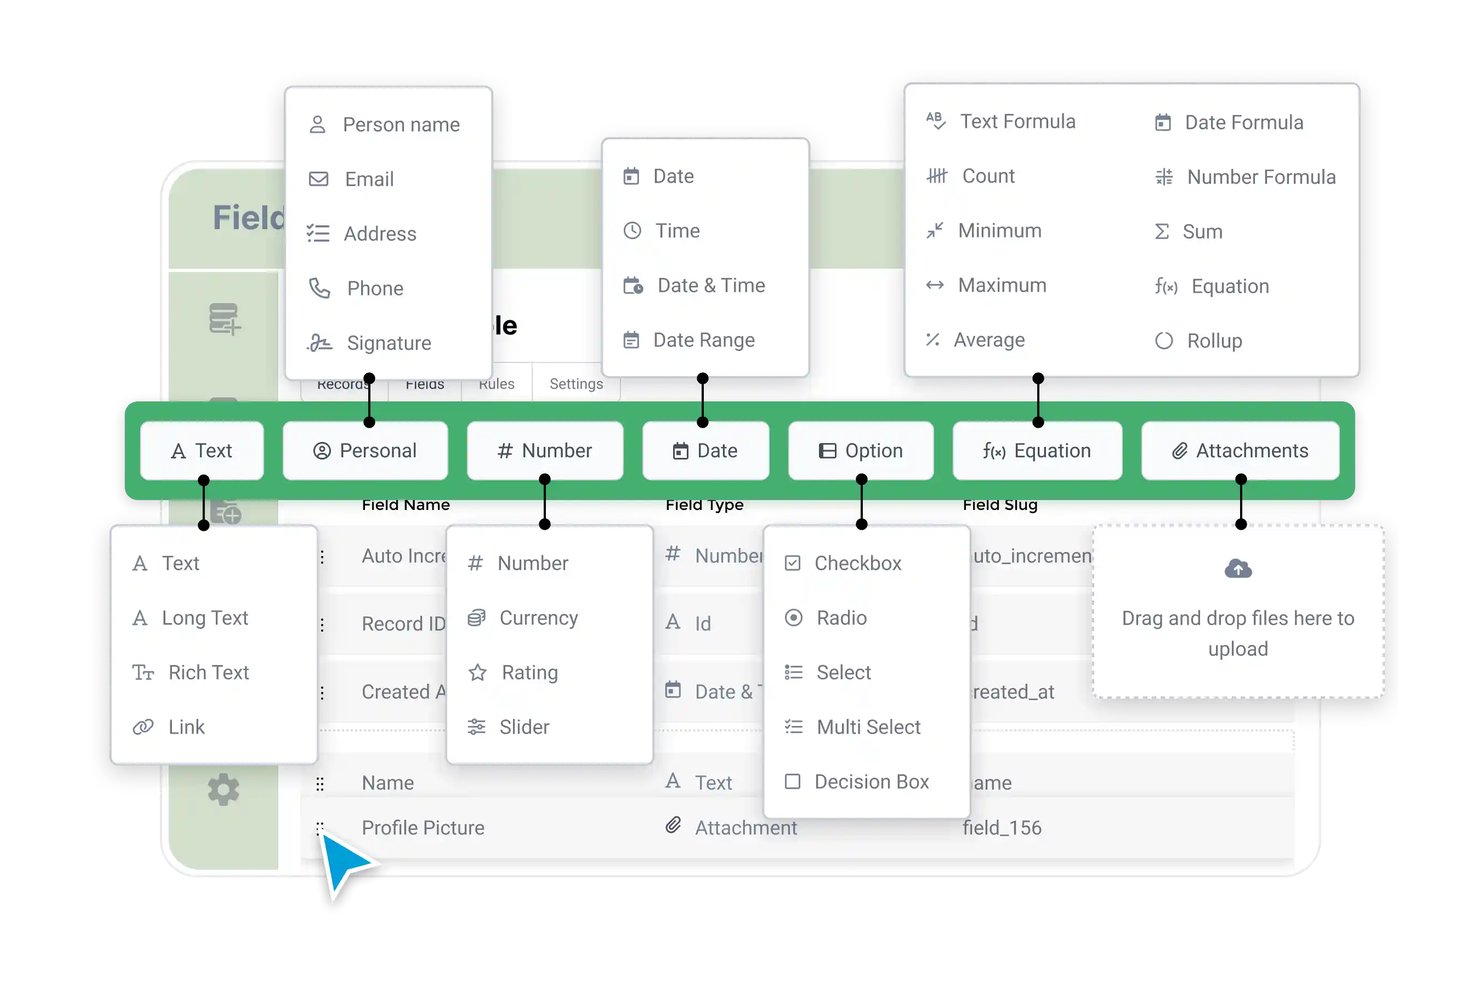This screenshot has height=987, width=1480.
Task: Open the Rules tab
Action: 496,384
